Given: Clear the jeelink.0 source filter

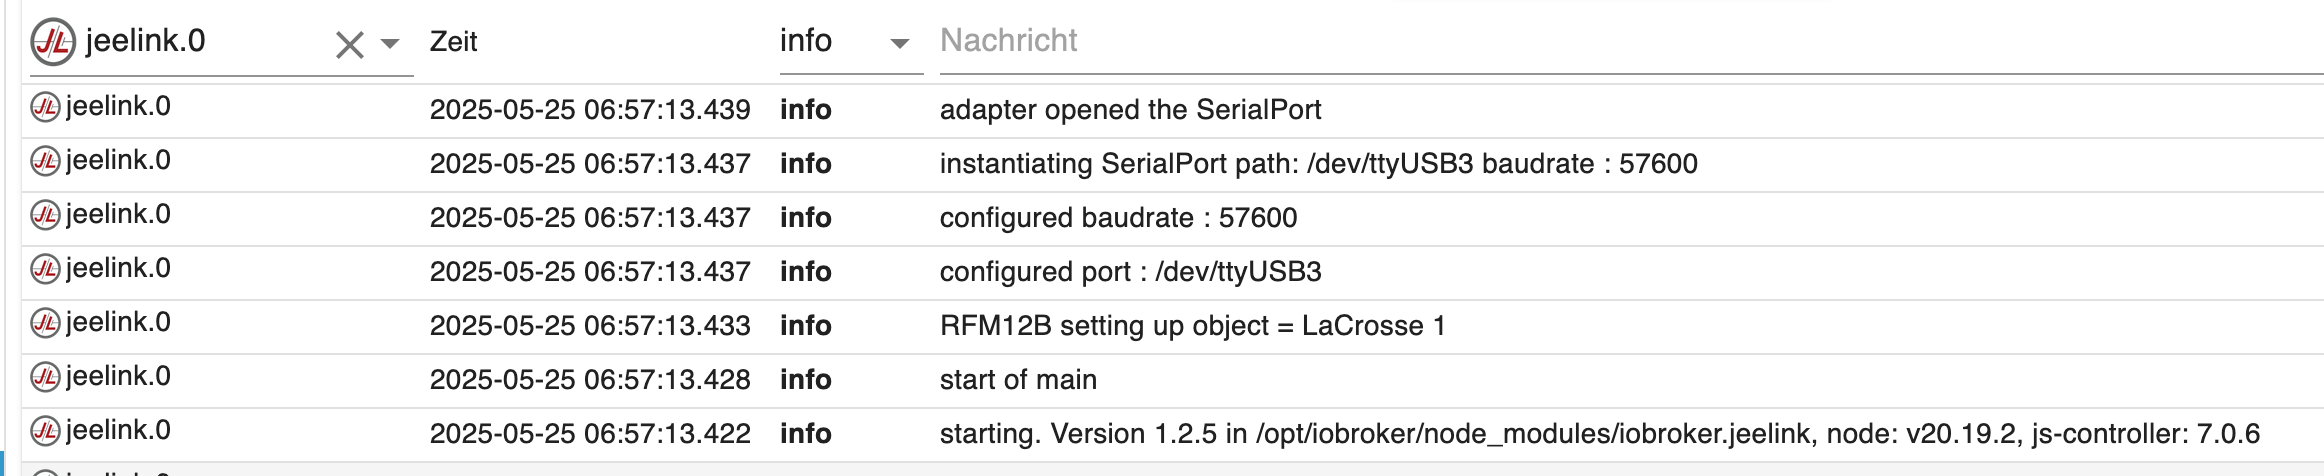Looking at the screenshot, I should point(349,45).
